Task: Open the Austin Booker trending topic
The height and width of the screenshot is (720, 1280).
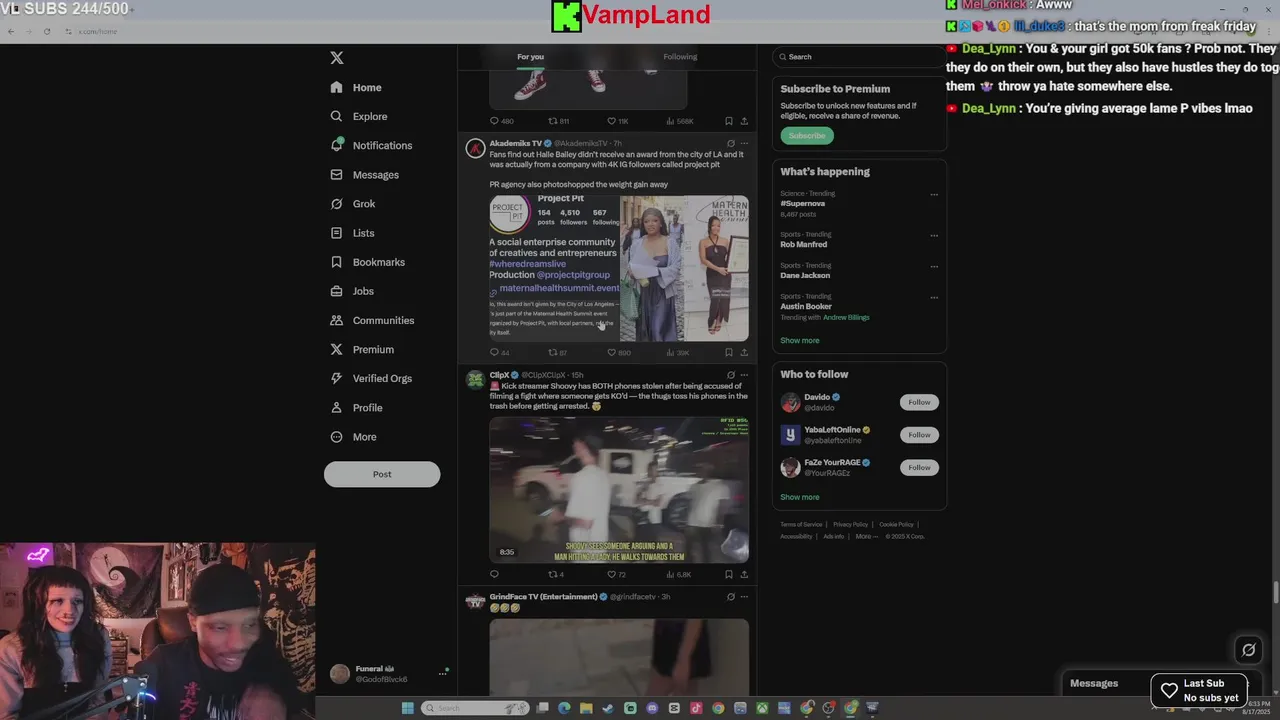Action: [806, 306]
